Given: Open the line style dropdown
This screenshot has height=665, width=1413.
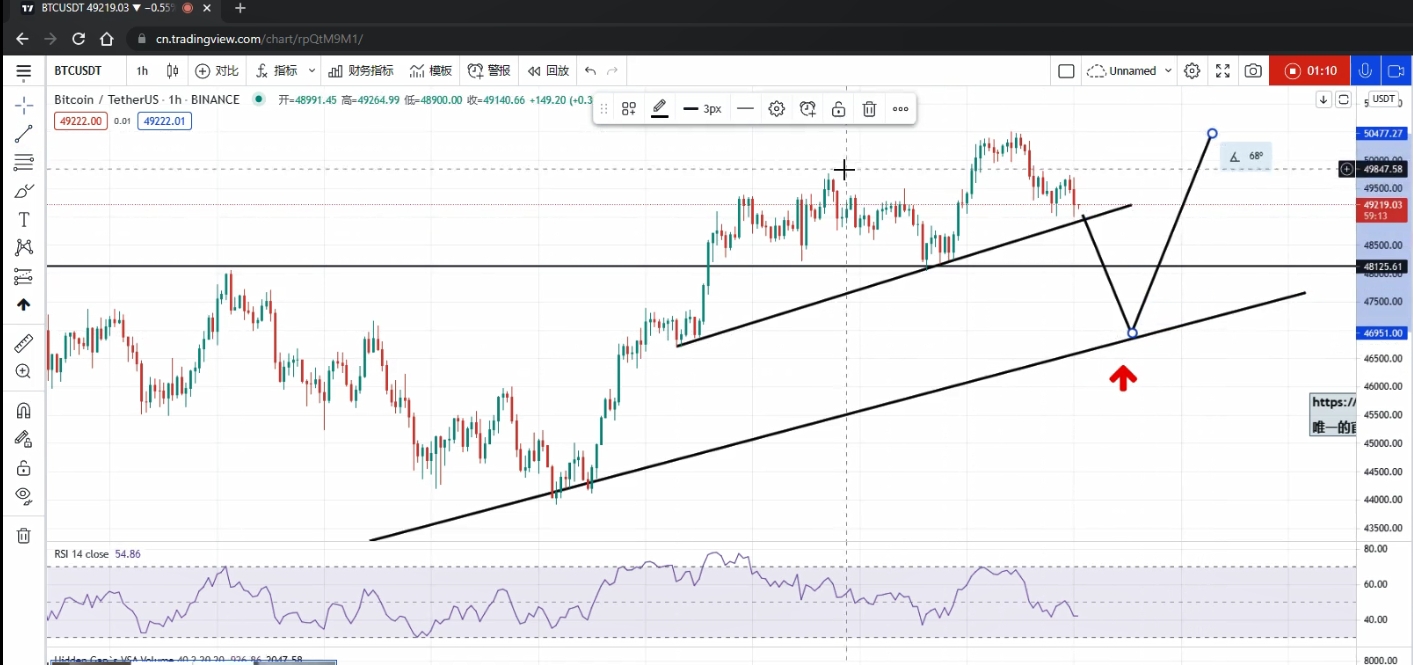Looking at the screenshot, I should pyautogui.click(x=745, y=109).
